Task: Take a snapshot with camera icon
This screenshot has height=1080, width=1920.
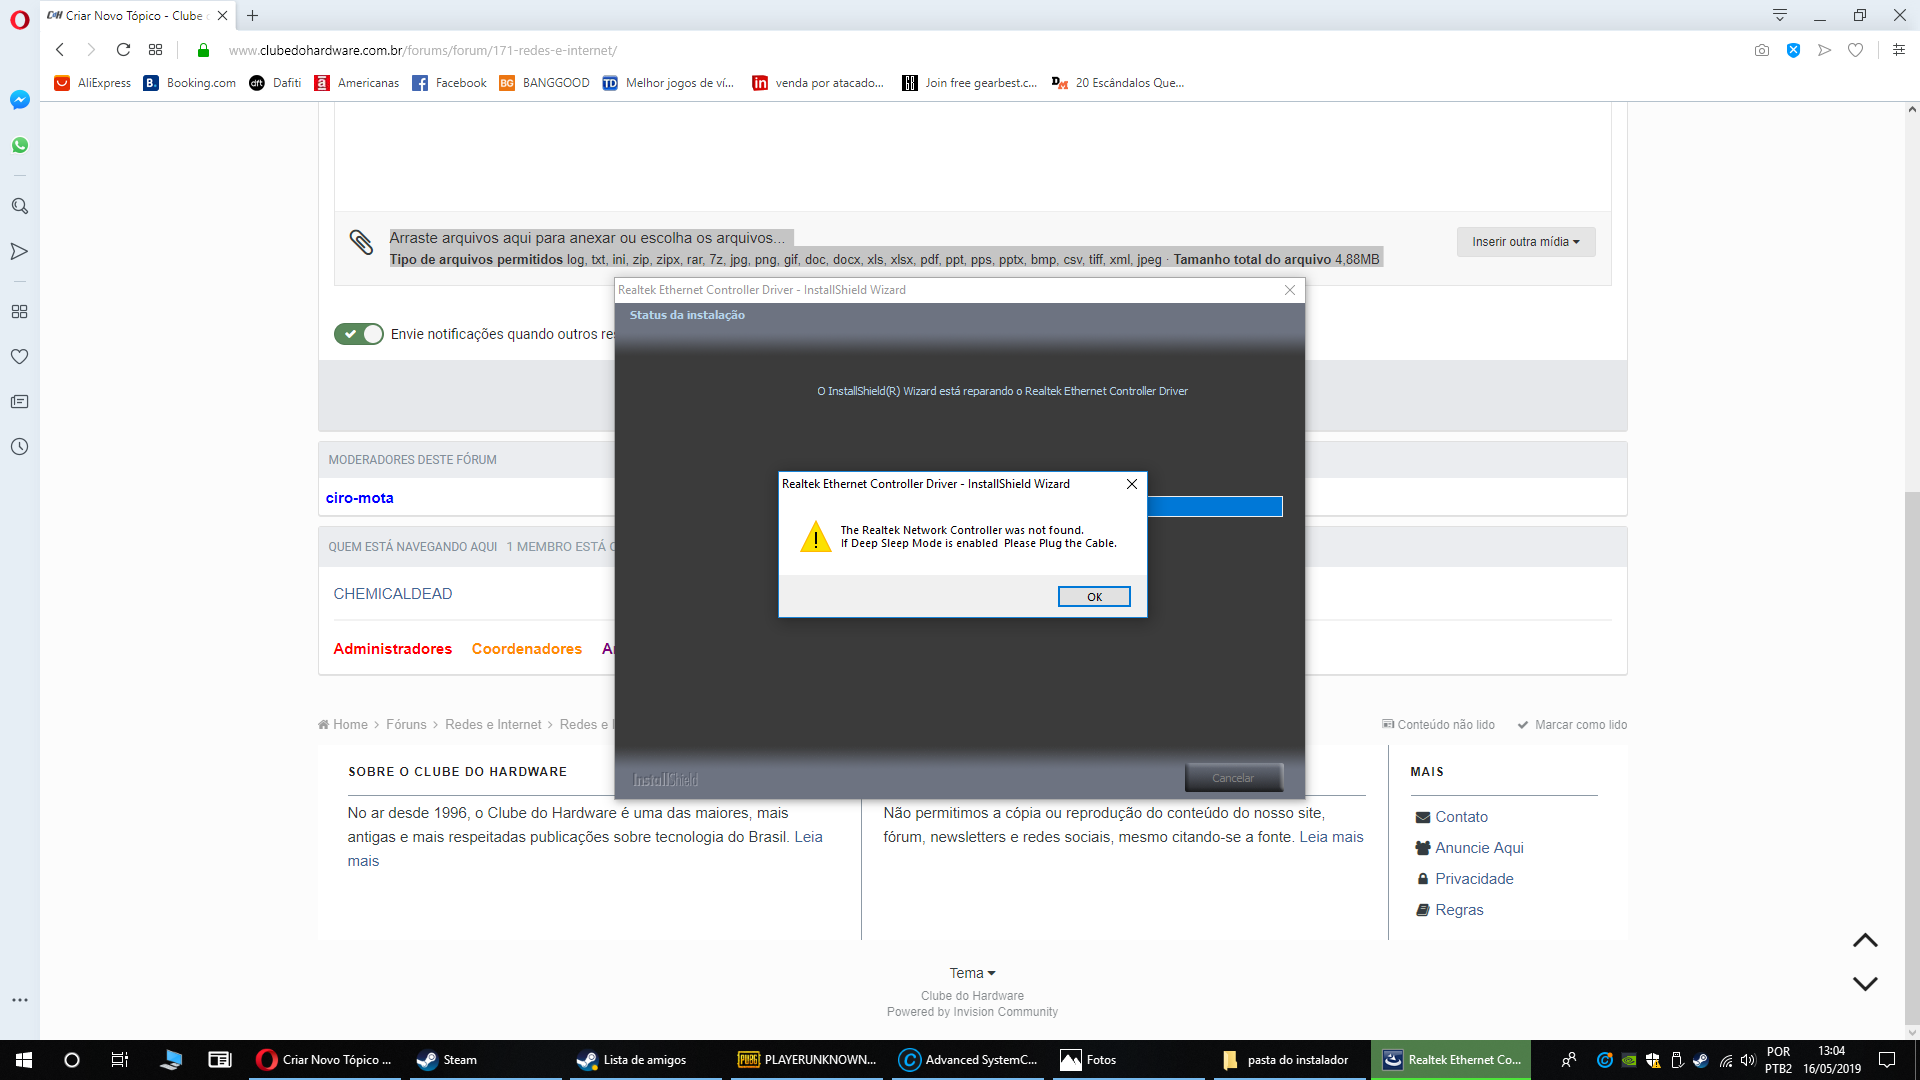Action: tap(1762, 50)
